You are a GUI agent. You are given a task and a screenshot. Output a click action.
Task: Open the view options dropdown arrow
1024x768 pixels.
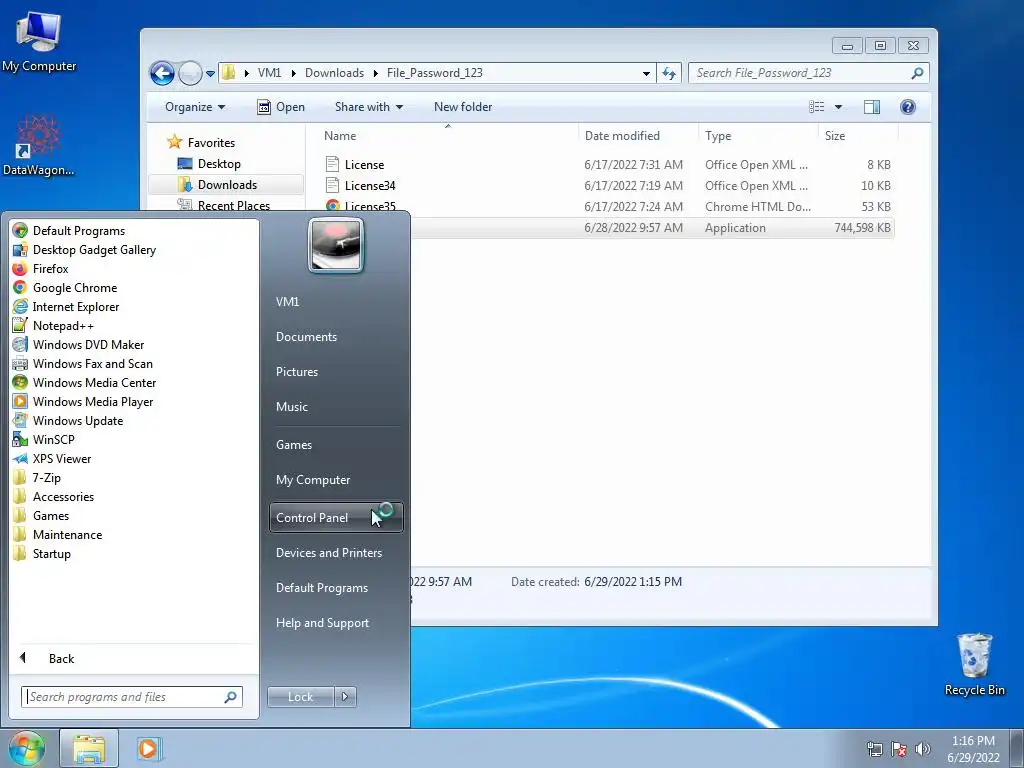click(839, 107)
